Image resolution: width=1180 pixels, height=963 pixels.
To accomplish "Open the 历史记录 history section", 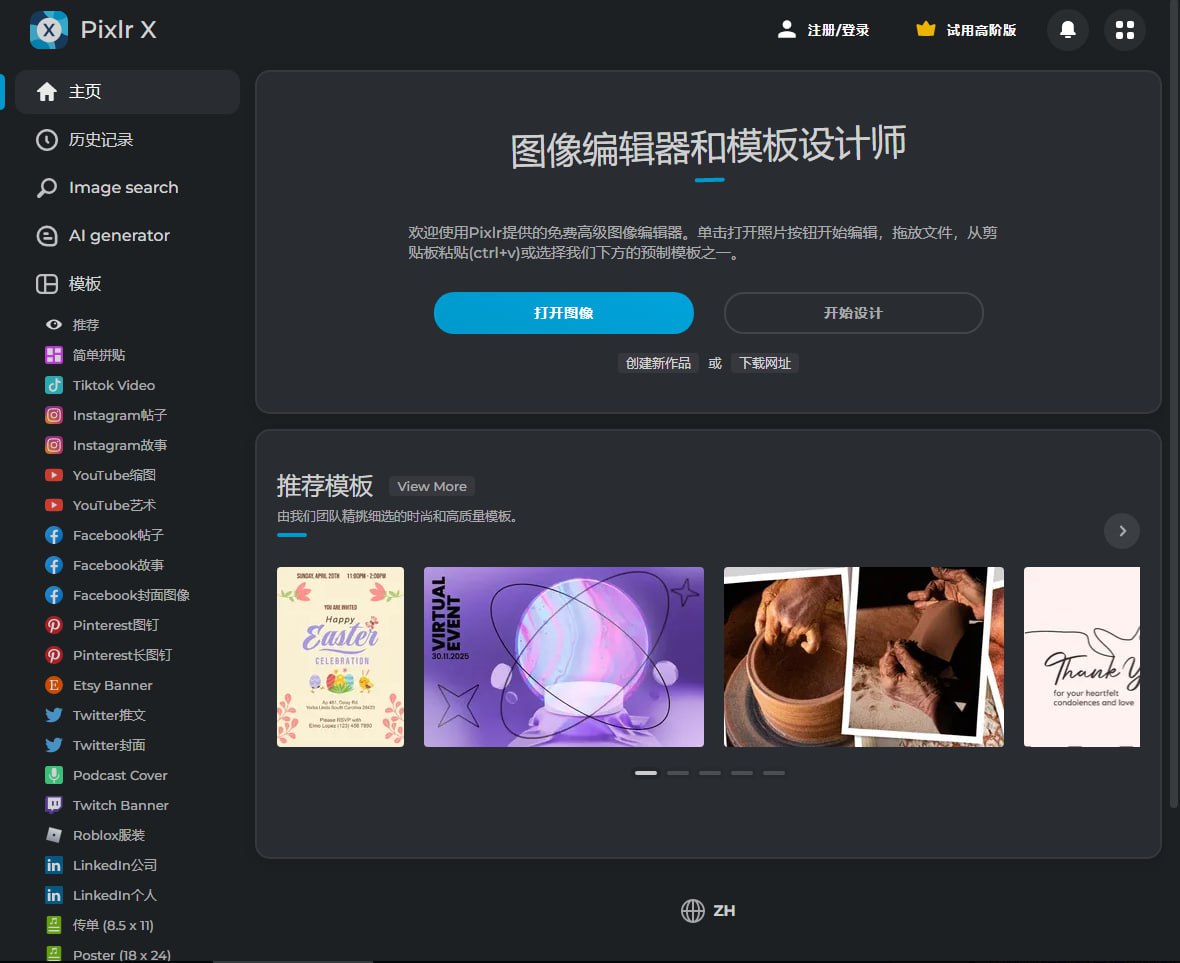I will [100, 140].
